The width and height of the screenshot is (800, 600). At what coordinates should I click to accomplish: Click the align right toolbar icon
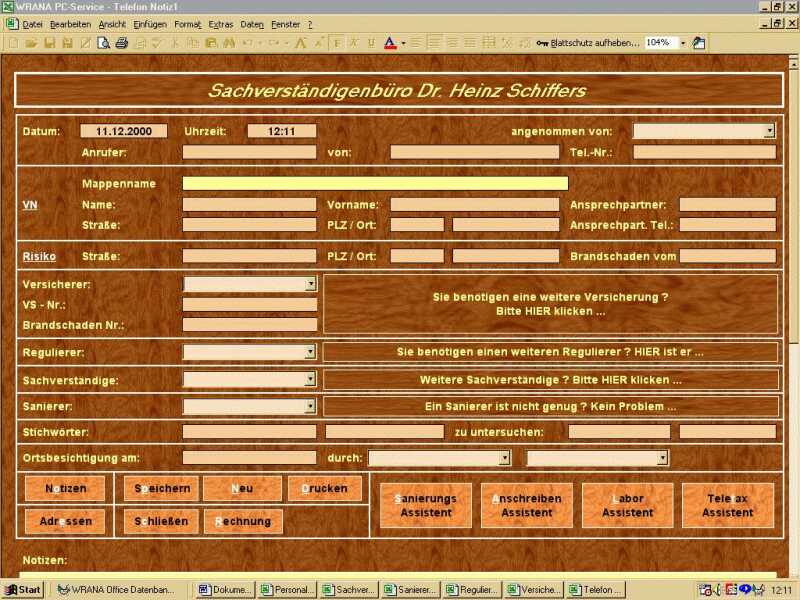click(x=452, y=43)
